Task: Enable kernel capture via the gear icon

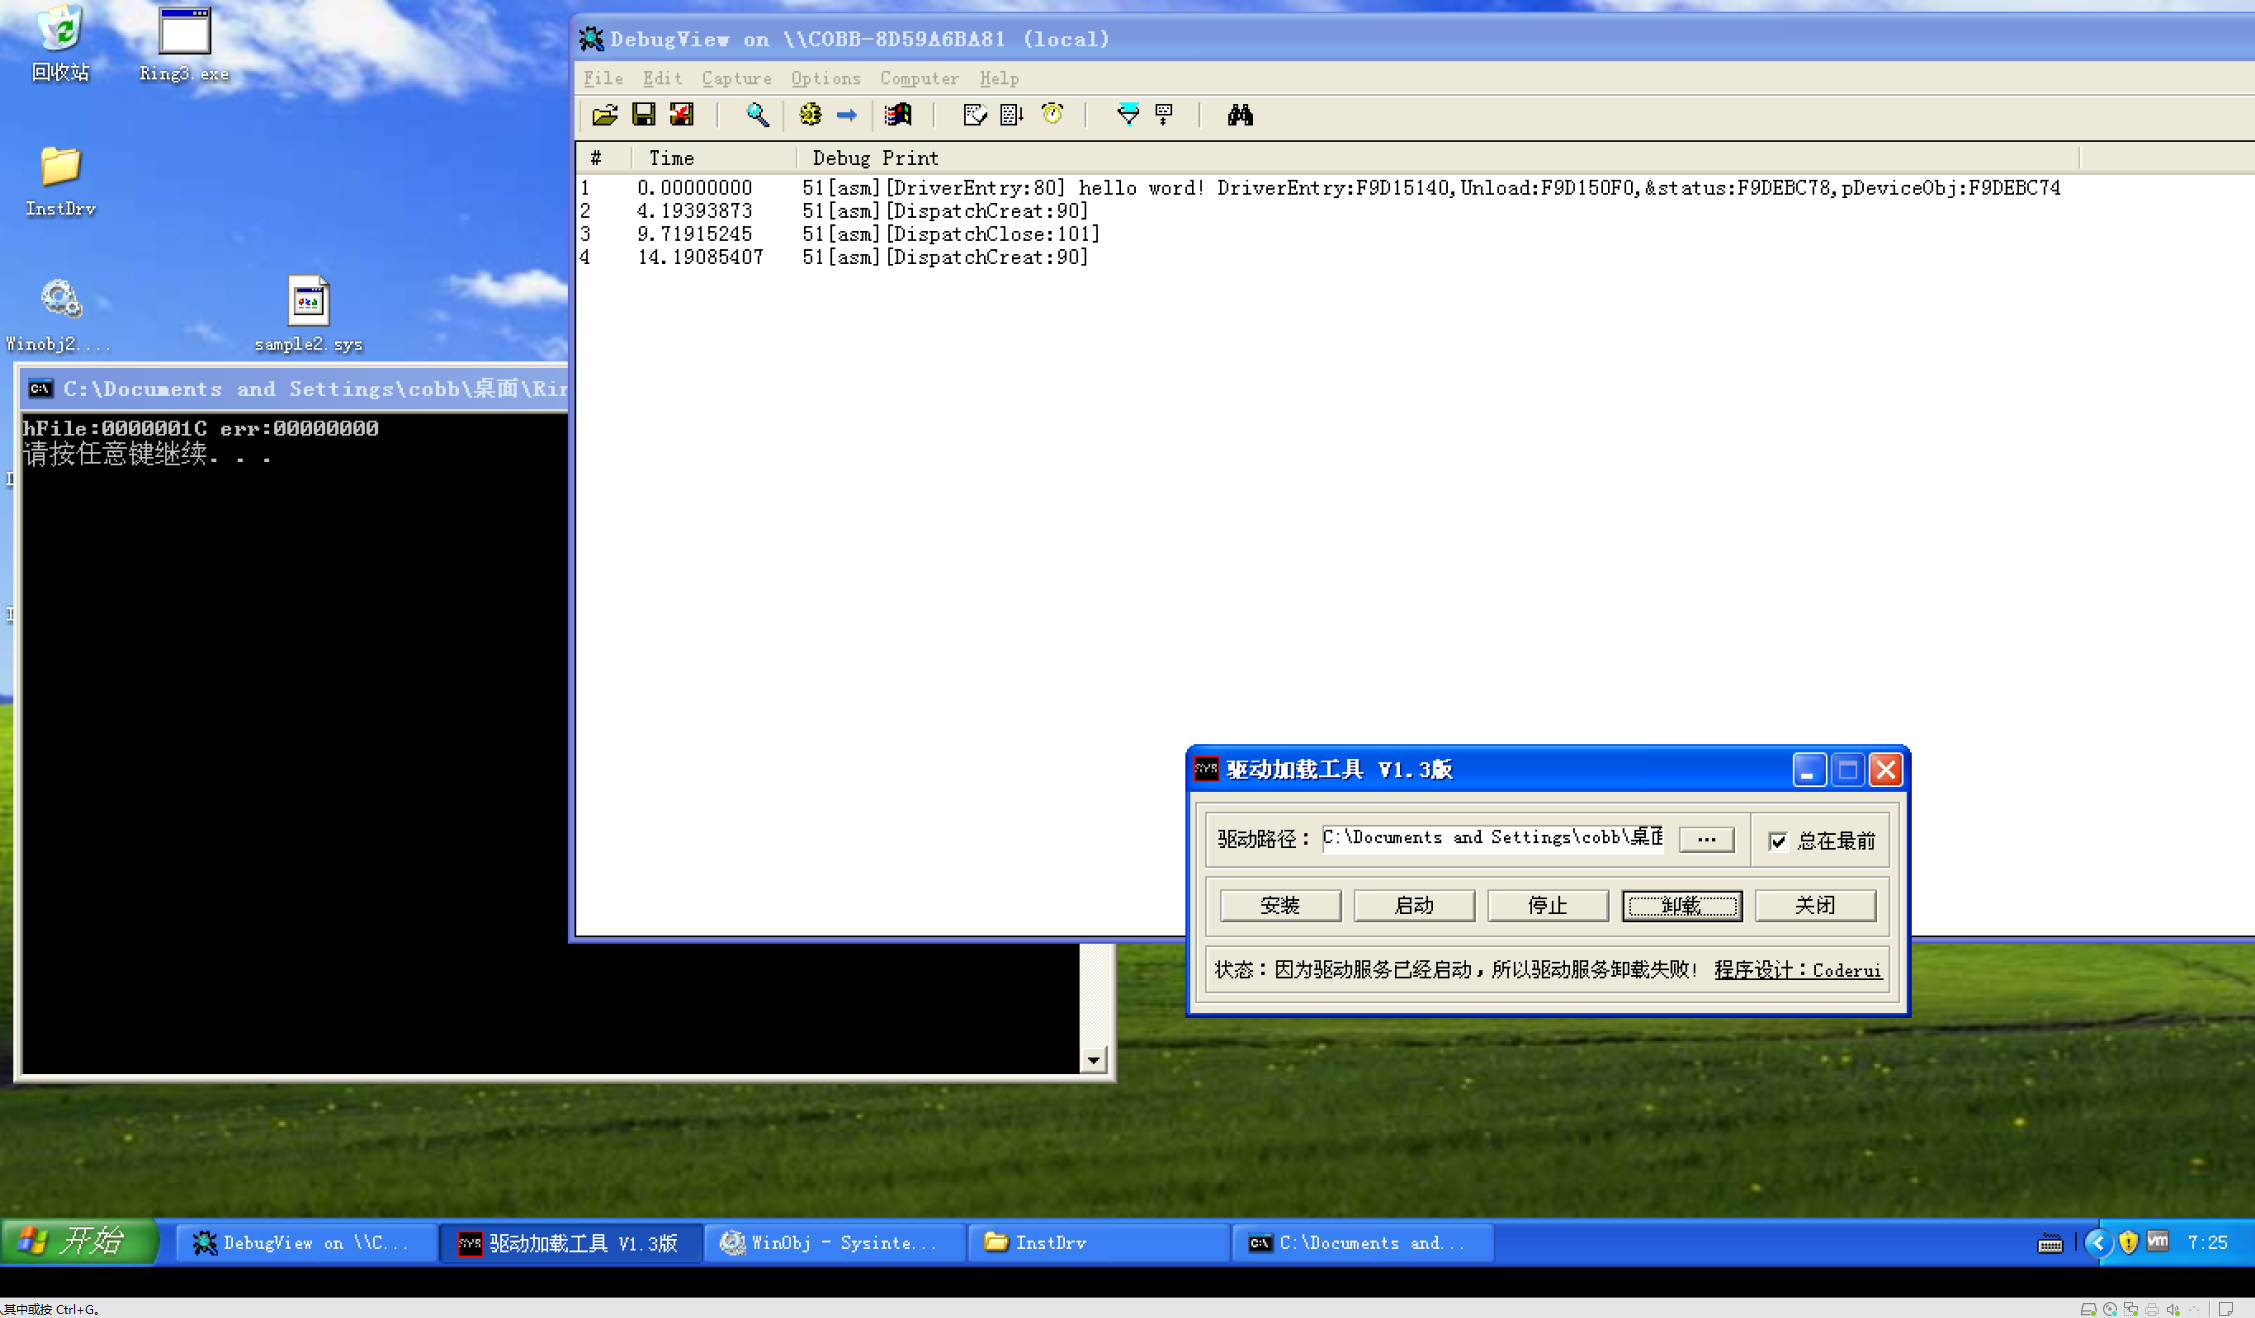Action: pos(810,115)
